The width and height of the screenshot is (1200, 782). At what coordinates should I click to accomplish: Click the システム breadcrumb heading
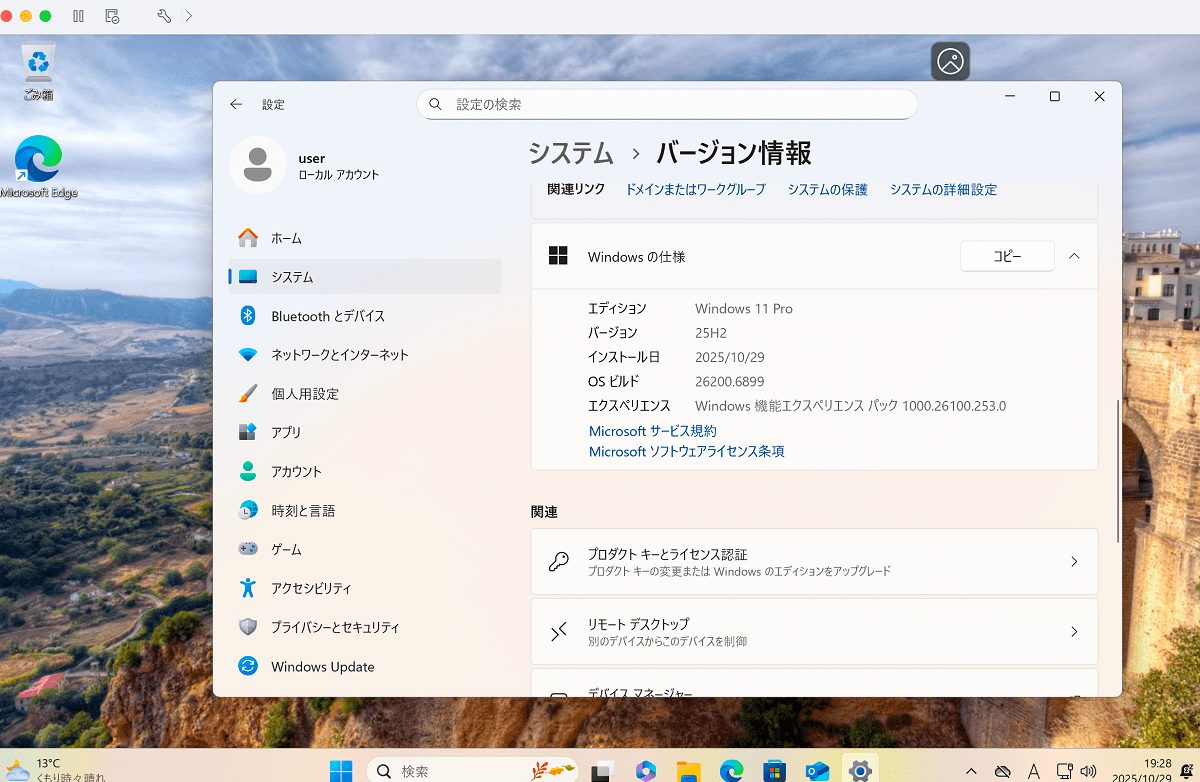tap(571, 153)
